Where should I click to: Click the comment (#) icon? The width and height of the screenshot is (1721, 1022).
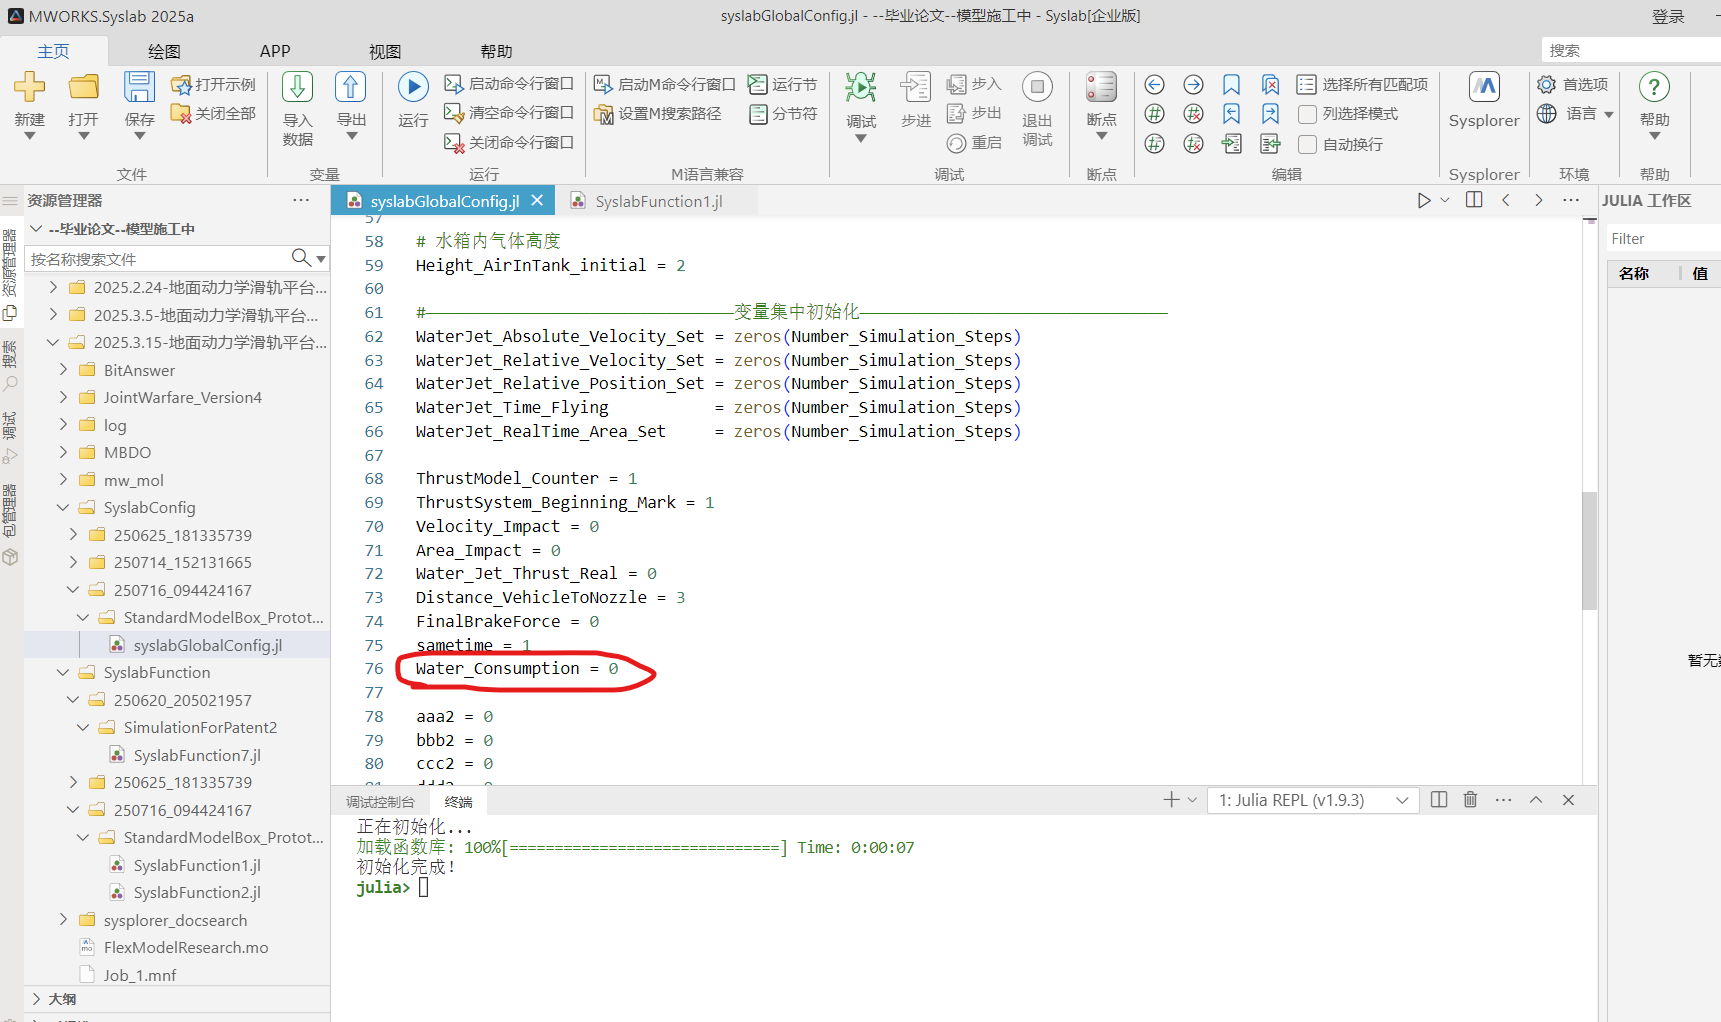1155,114
